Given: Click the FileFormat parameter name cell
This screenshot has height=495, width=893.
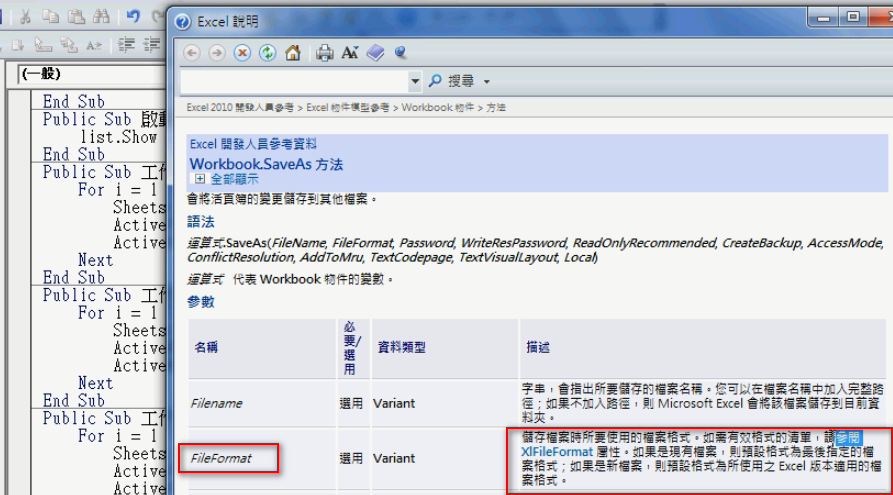Looking at the screenshot, I should 221,459.
